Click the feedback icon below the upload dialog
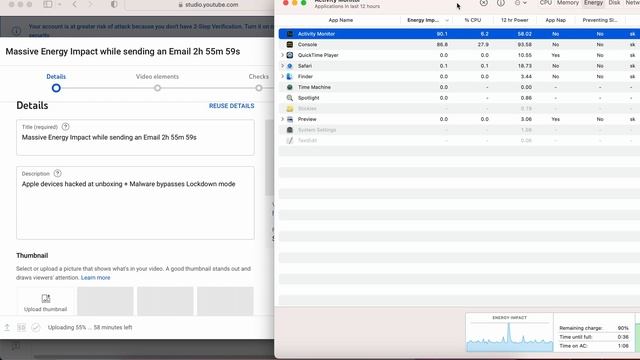640x360 pixels. [x=16, y=347]
